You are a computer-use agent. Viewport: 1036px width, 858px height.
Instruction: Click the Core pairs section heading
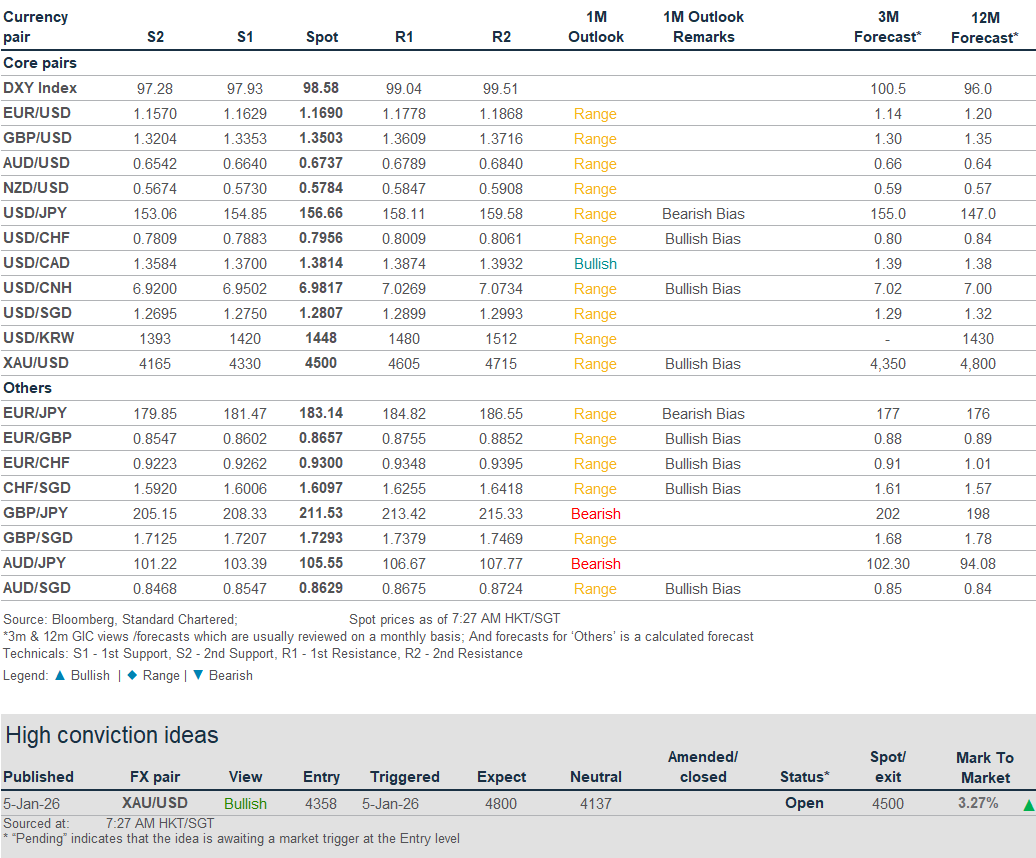tap(40, 63)
